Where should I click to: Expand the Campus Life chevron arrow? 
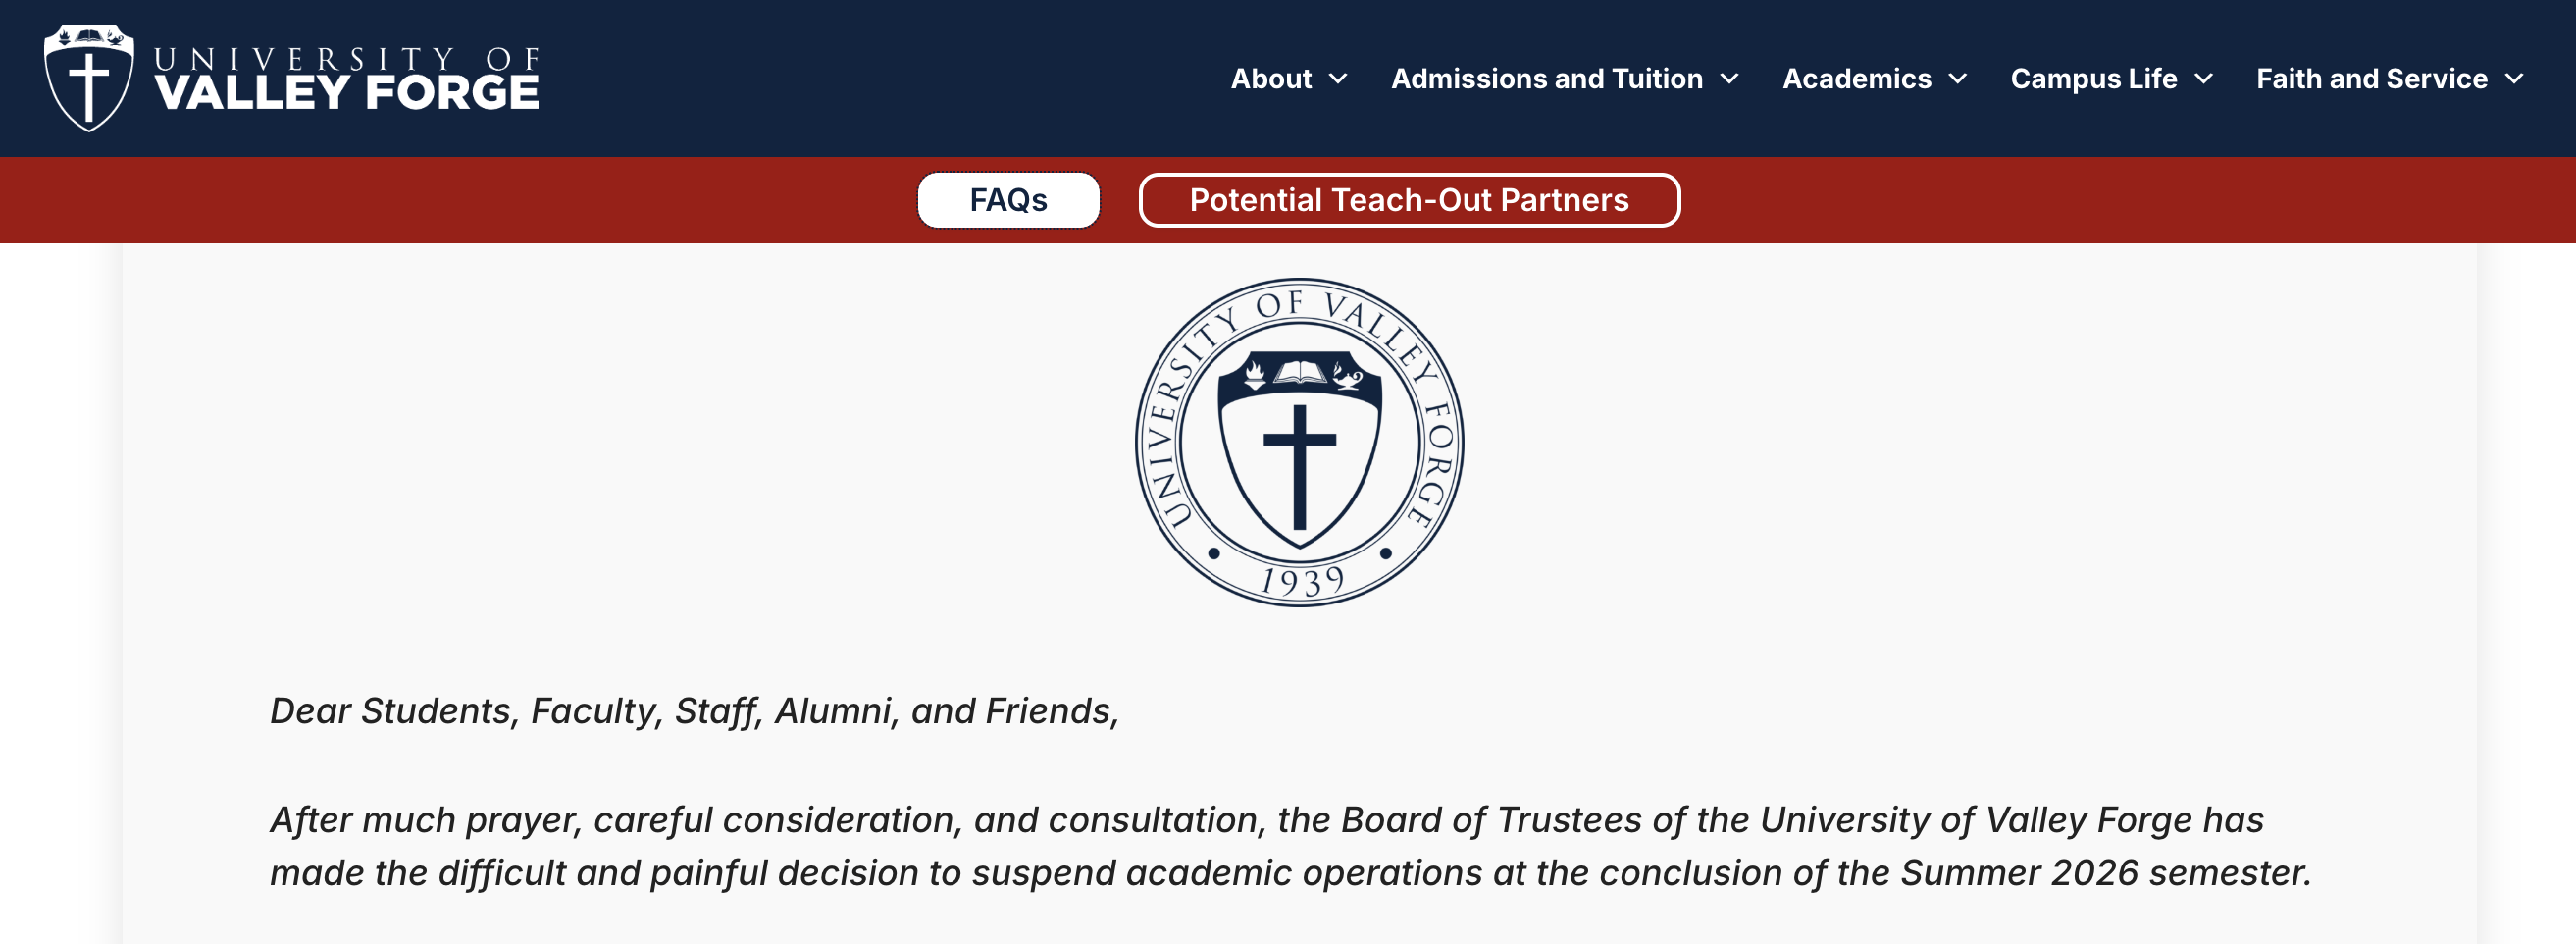(x=2204, y=79)
